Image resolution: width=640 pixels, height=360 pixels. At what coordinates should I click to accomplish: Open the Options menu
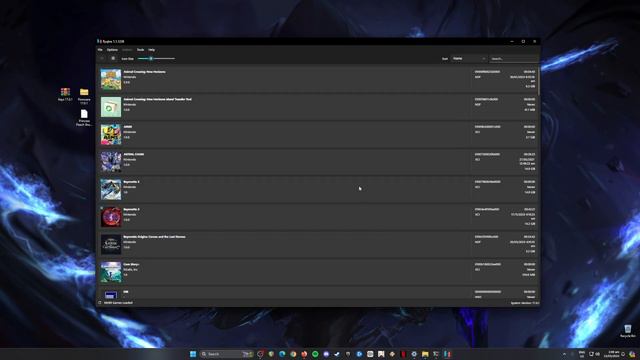[x=112, y=50]
